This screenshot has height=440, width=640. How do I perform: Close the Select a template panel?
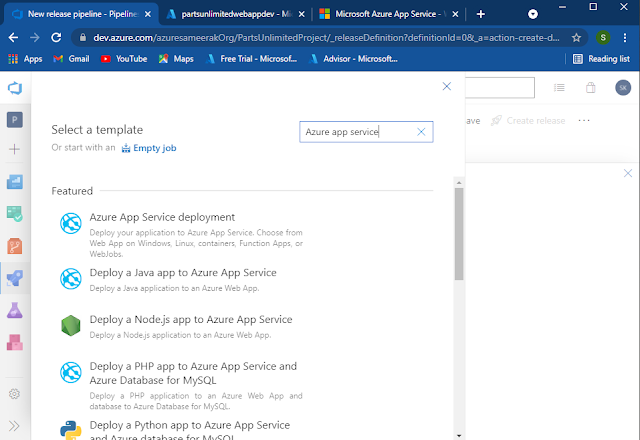pyautogui.click(x=447, y=86)
